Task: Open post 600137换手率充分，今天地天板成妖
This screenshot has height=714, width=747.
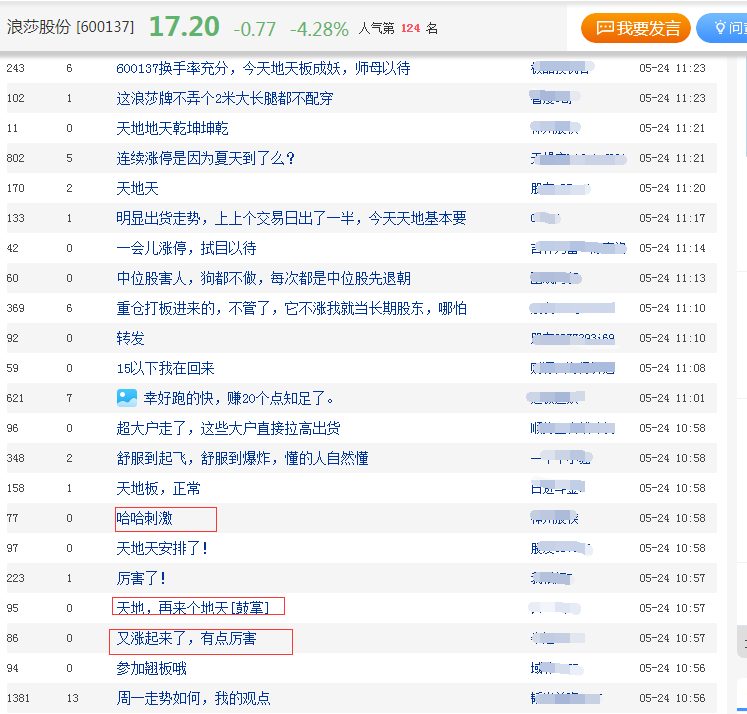Action: pyautogui.click(x=263, y=69)
